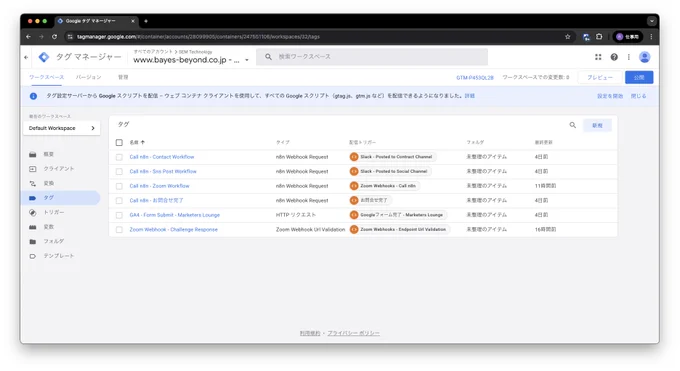Open the header more options menu
680x371 pixels.
point(628,57)
